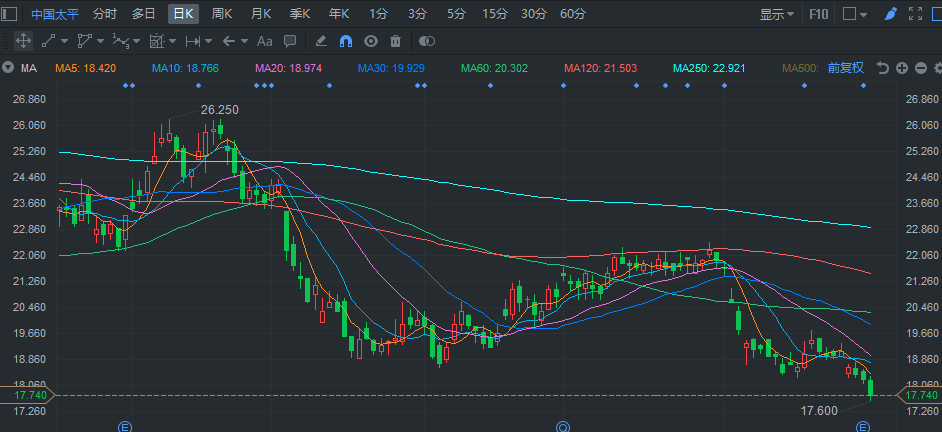Select the range span measuring tool
This screenshot has width=942, height=432.
tap(193, 41)
